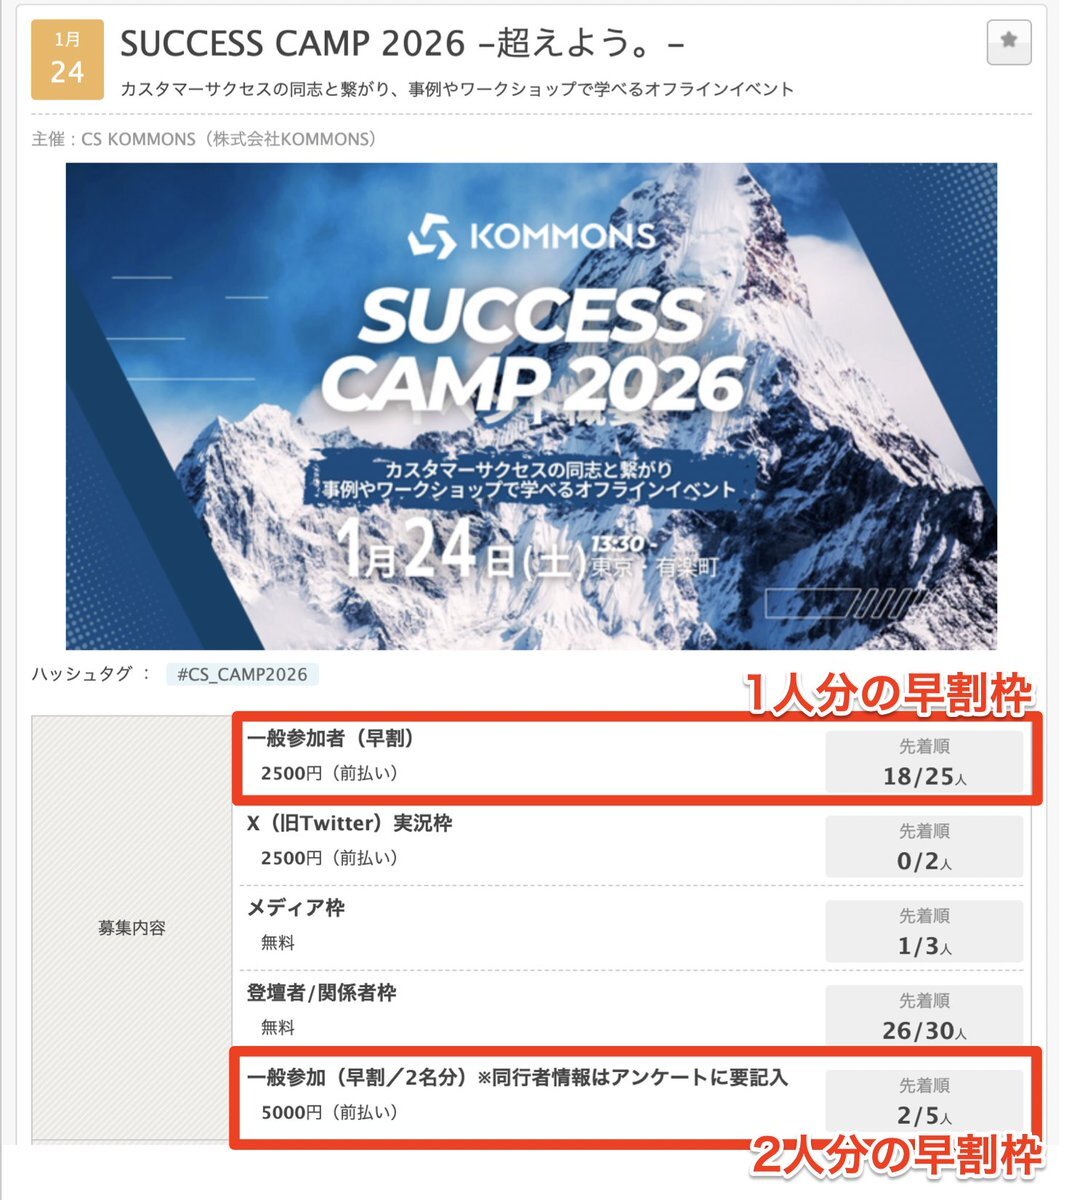Open the SUCCESS CAMP 2026 event title

[402, 43]
